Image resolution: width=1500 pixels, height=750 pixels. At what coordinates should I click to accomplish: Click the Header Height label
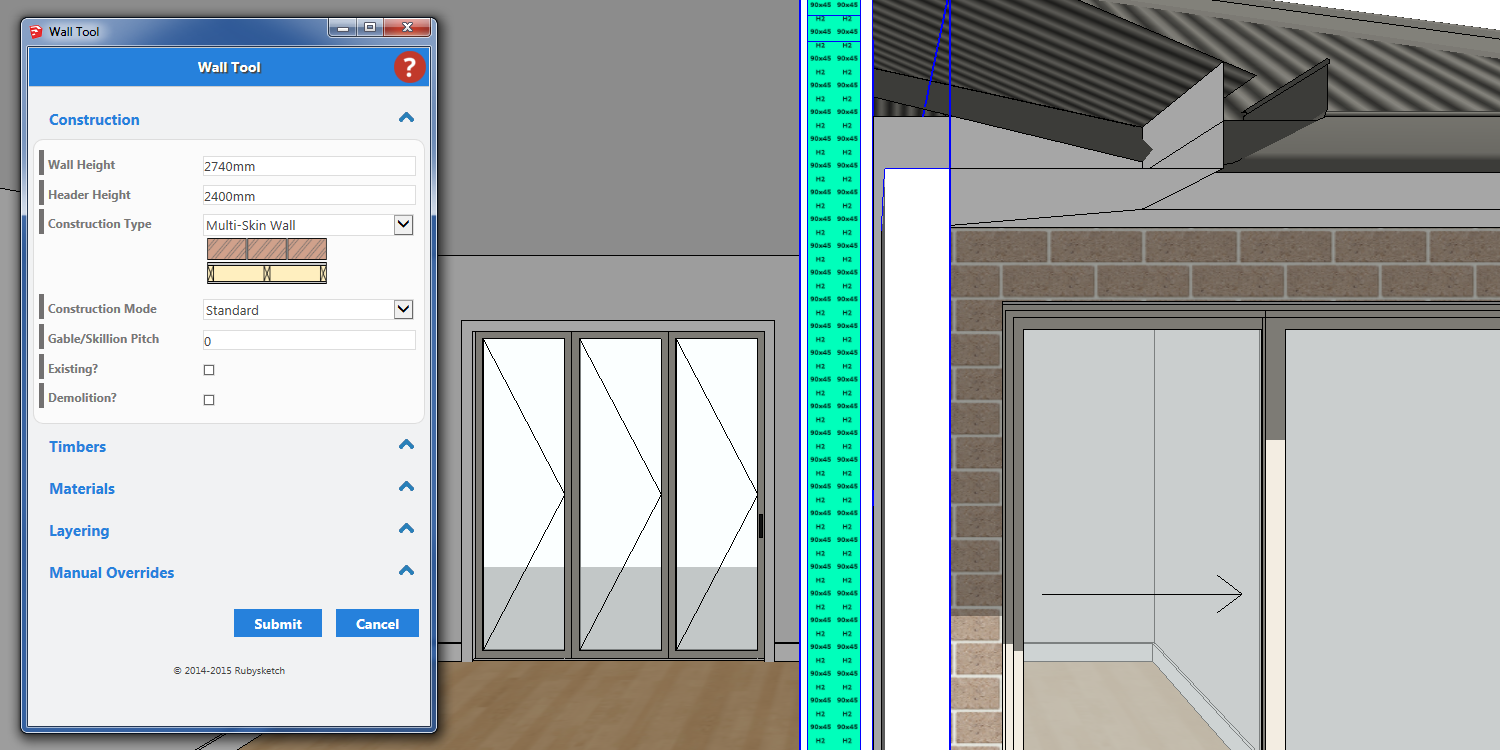coord(90,195)
